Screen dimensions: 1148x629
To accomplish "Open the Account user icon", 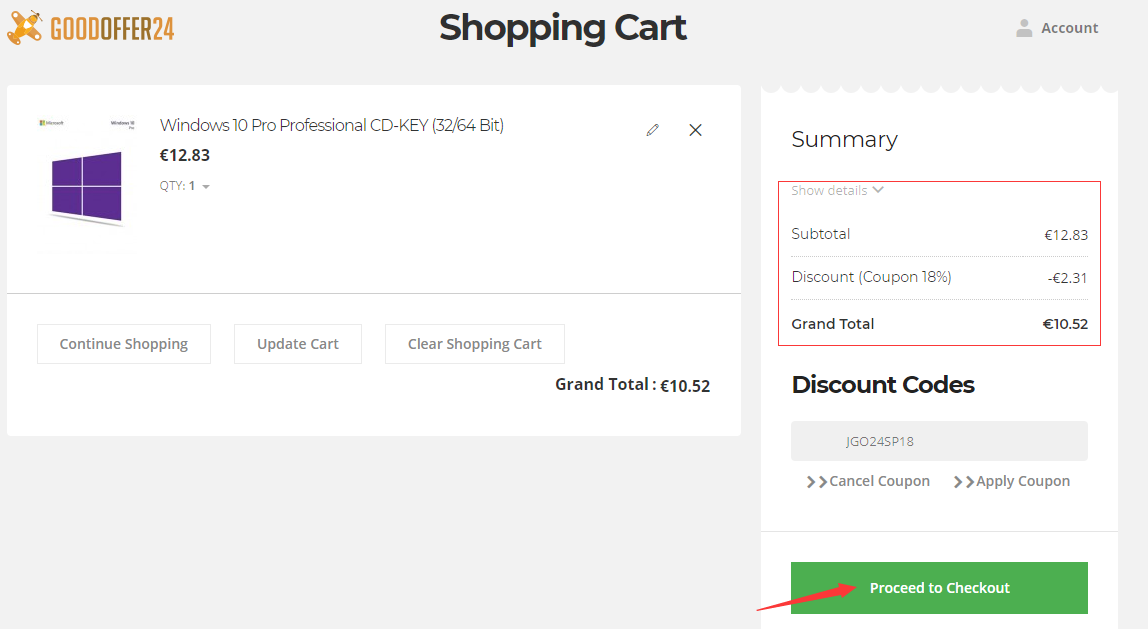I will (1024, 28).
